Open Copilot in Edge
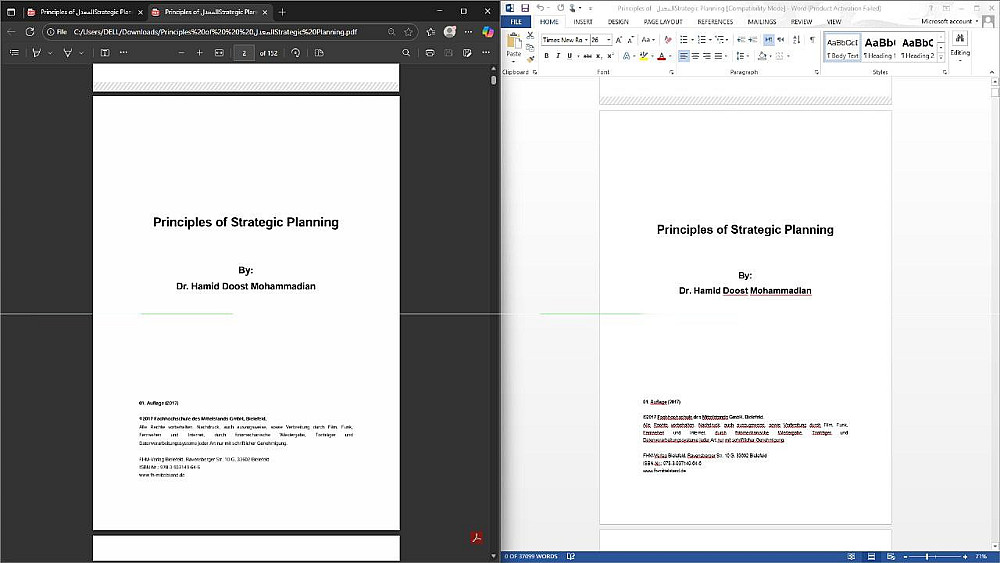 tap(488, 31)
